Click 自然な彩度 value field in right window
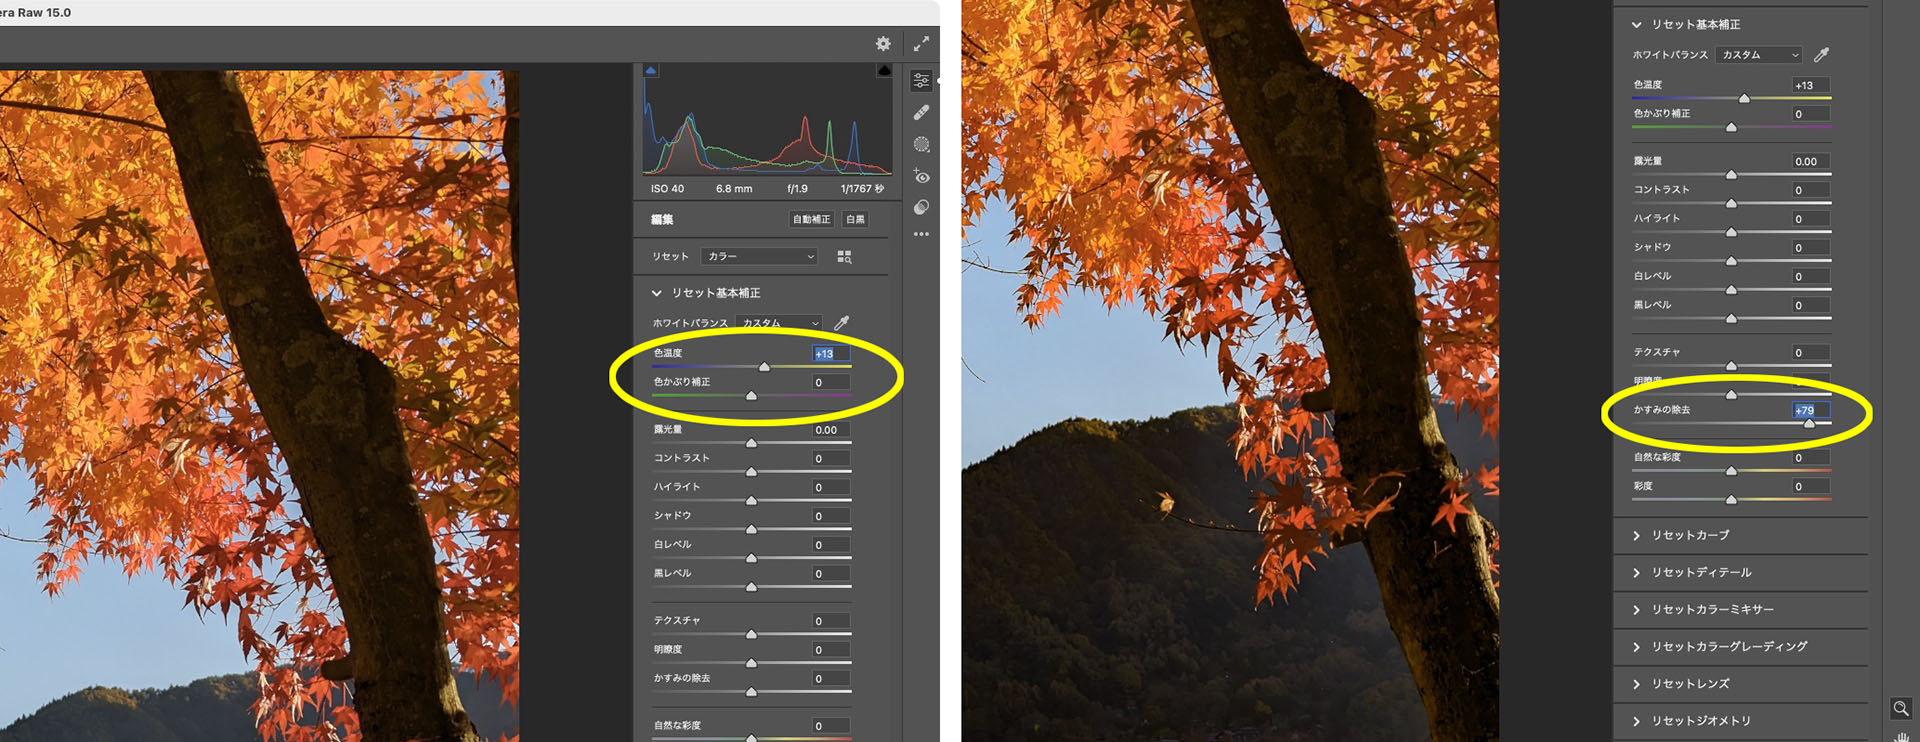This screenshot has height=742, width=1920. pos(1811,458)
